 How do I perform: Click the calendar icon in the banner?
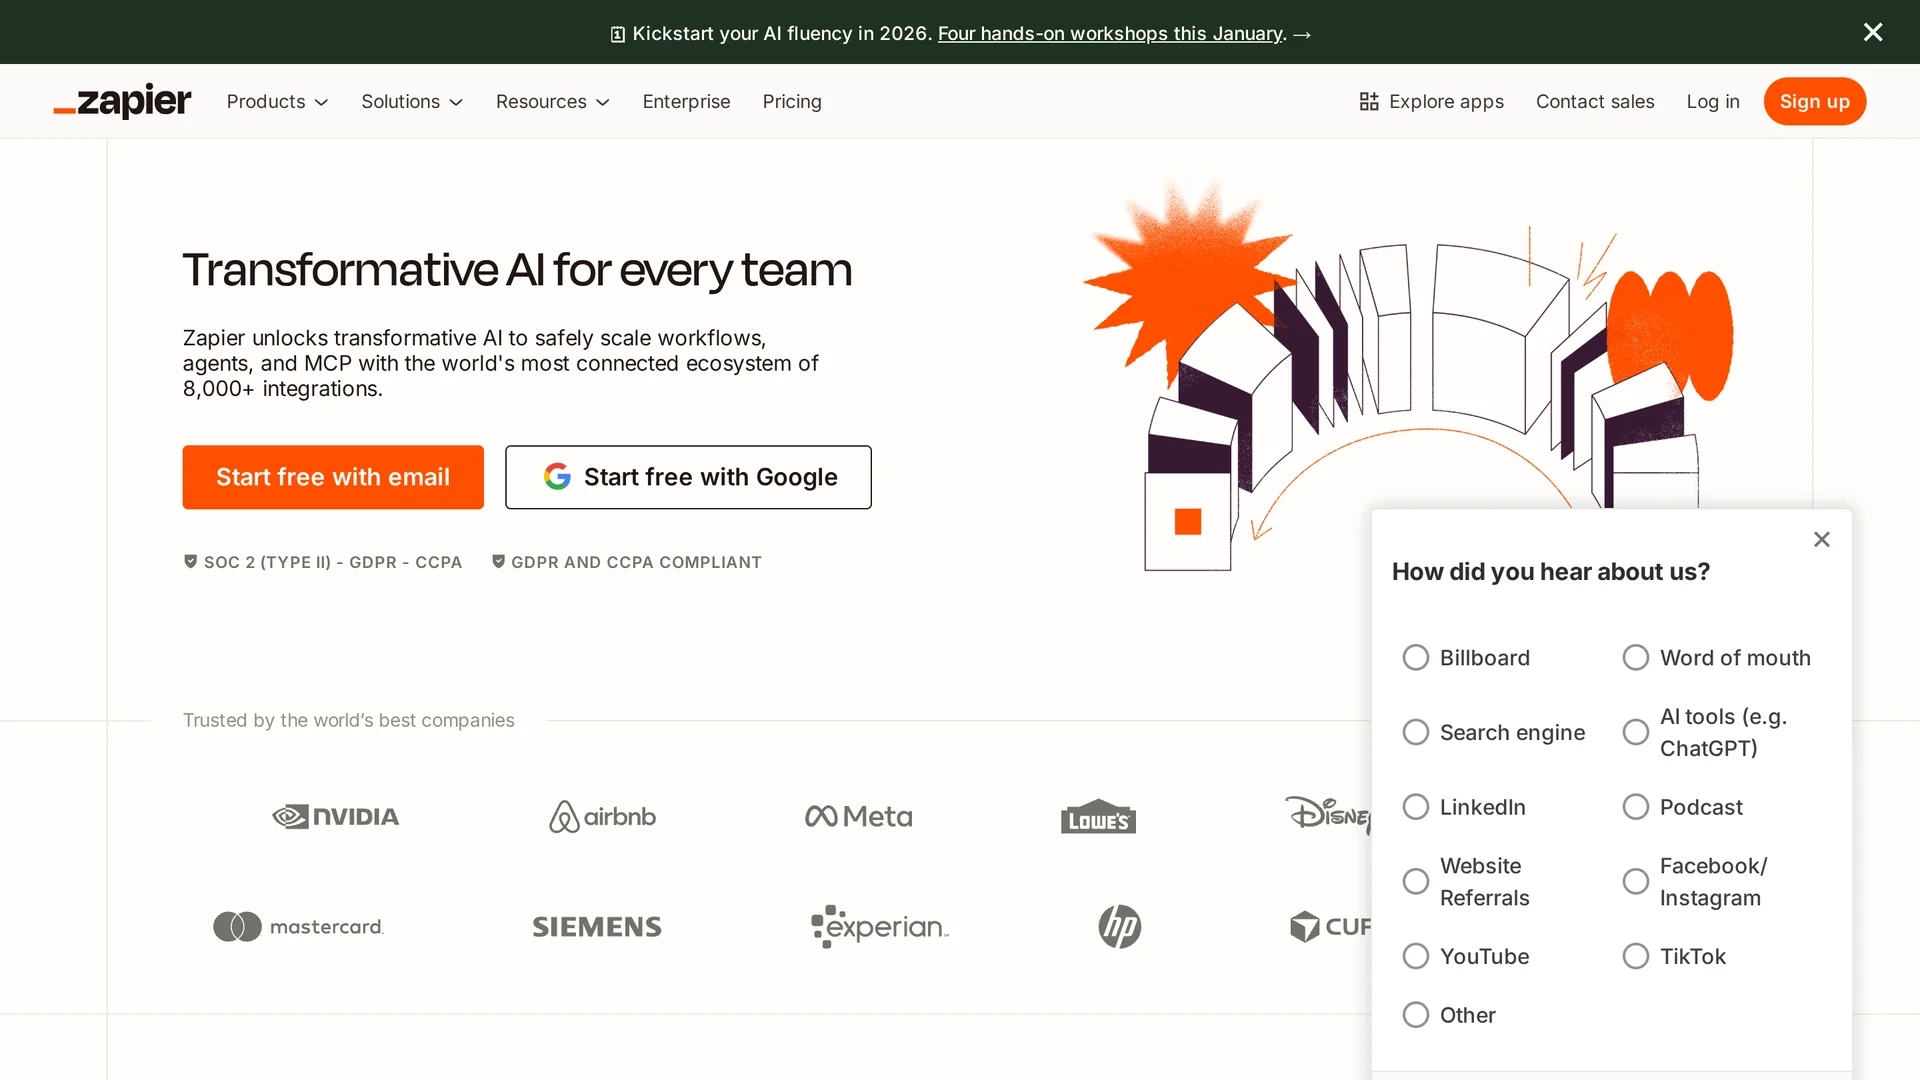point(618,34)
